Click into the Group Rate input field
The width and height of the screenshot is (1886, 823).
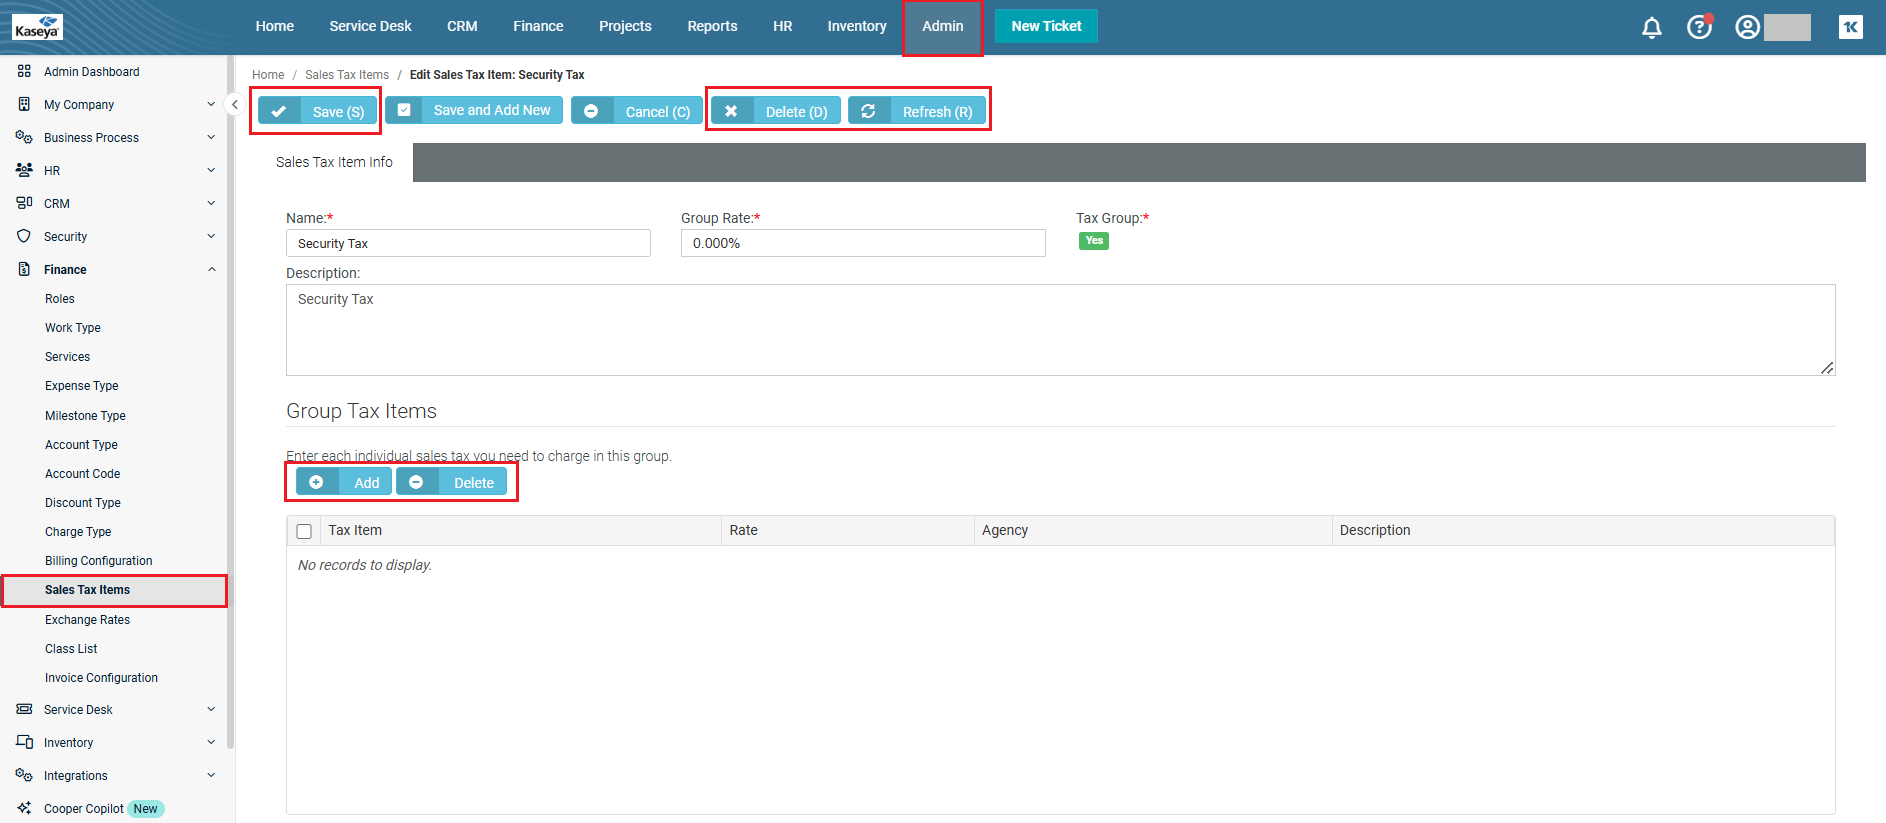pyautogui.click(x=862, y=243)
